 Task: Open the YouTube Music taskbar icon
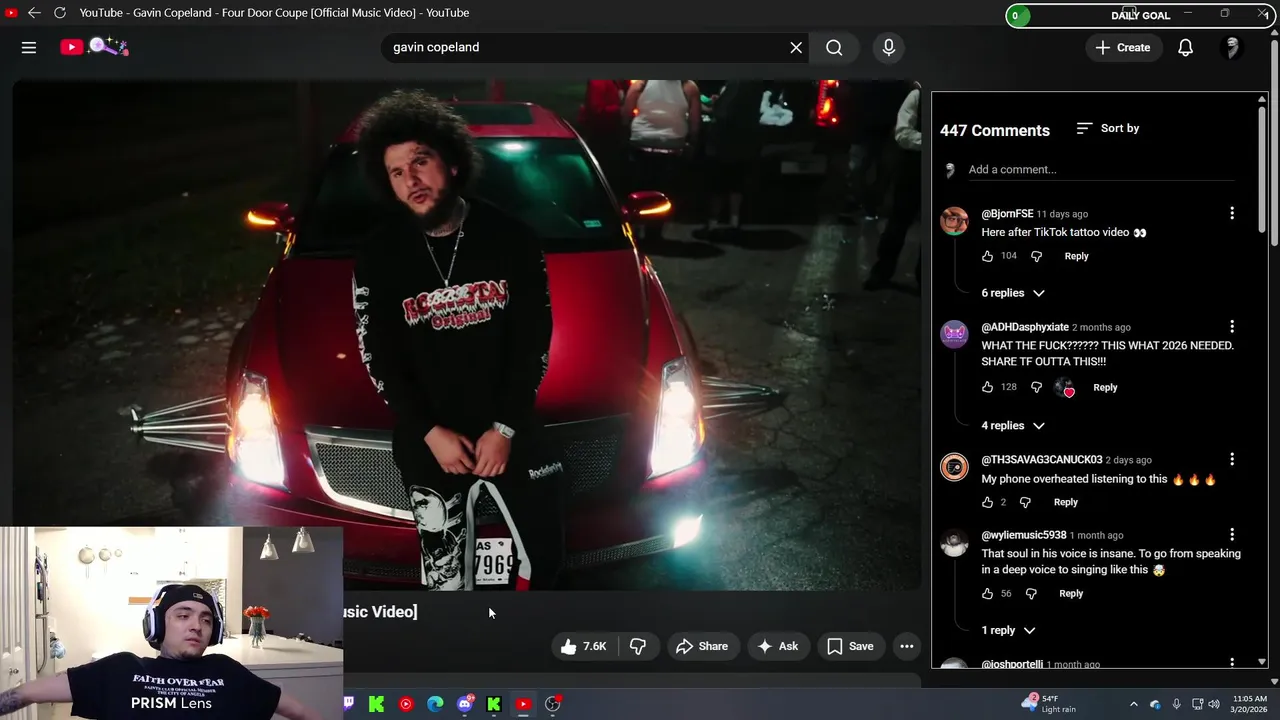[x=405, y=704]
